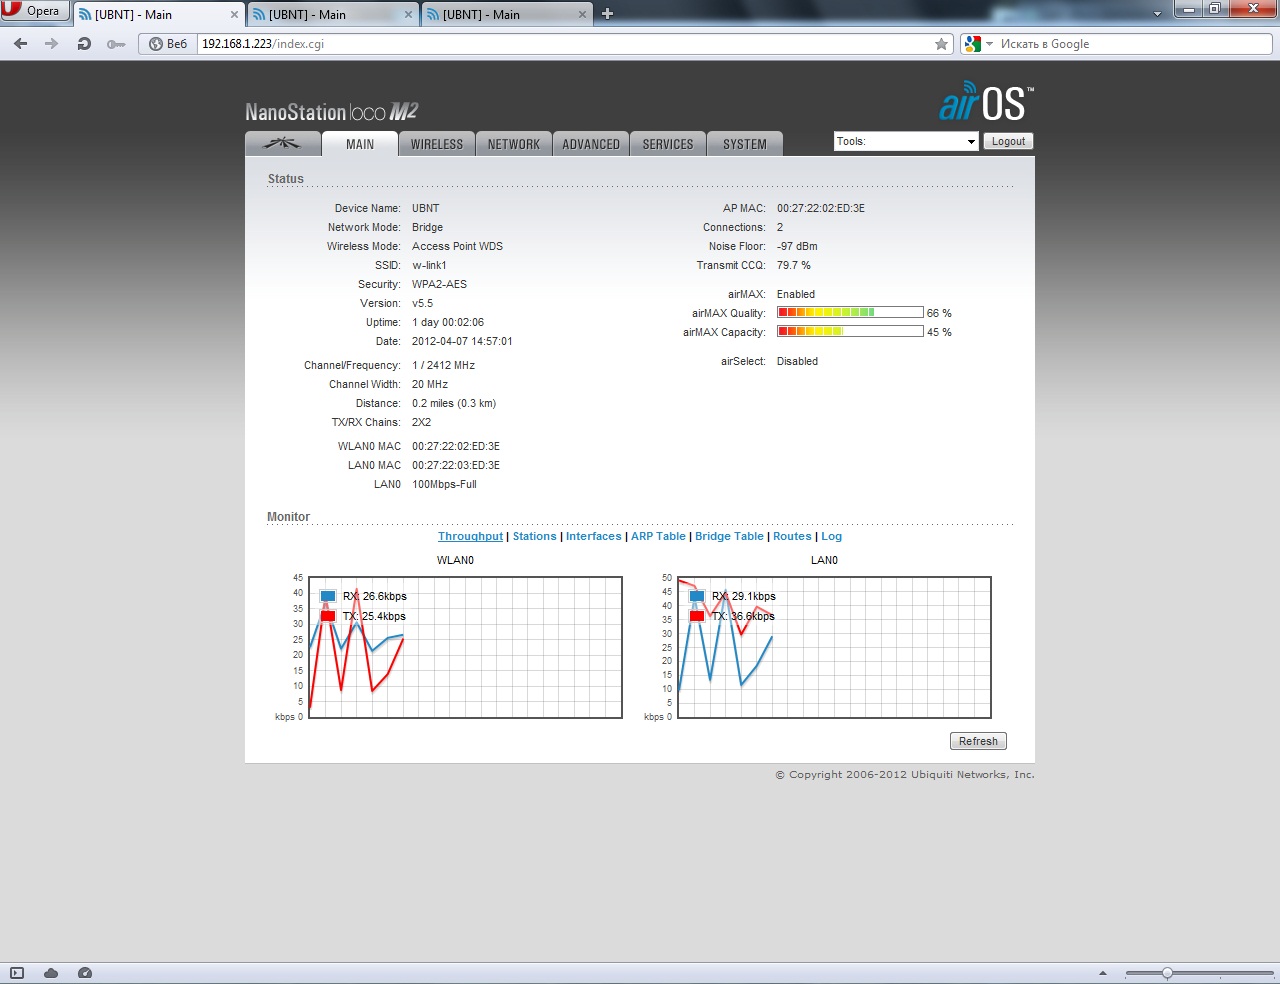Open the key password wand icon
This screenshot has width=1280, height=984.
(116, 44)
